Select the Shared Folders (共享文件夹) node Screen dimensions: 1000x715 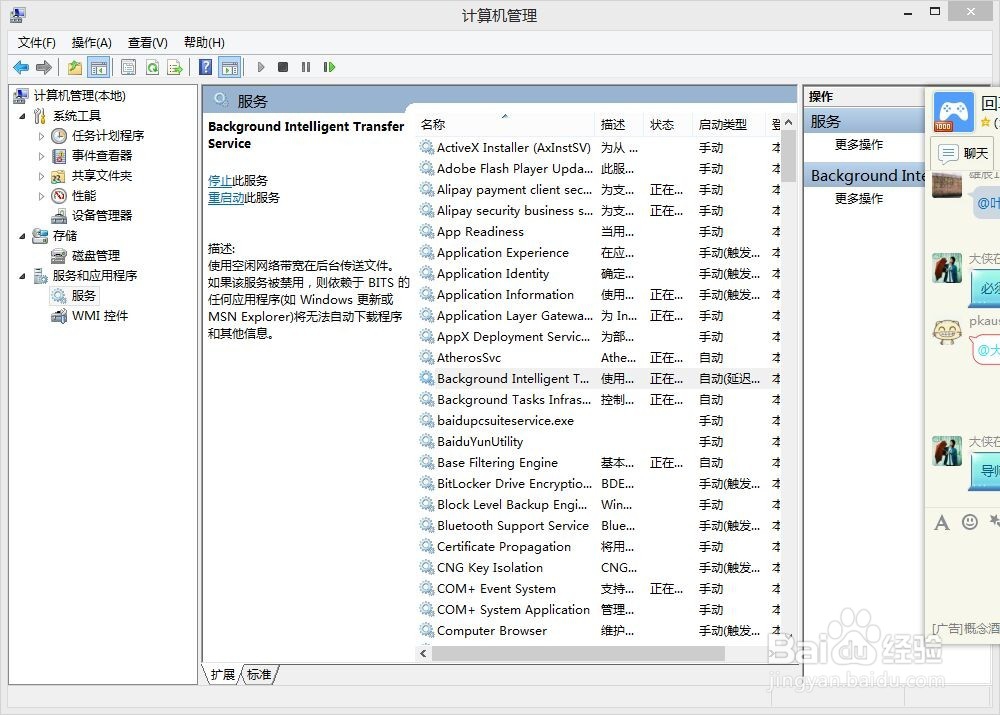tap(101, 175)
